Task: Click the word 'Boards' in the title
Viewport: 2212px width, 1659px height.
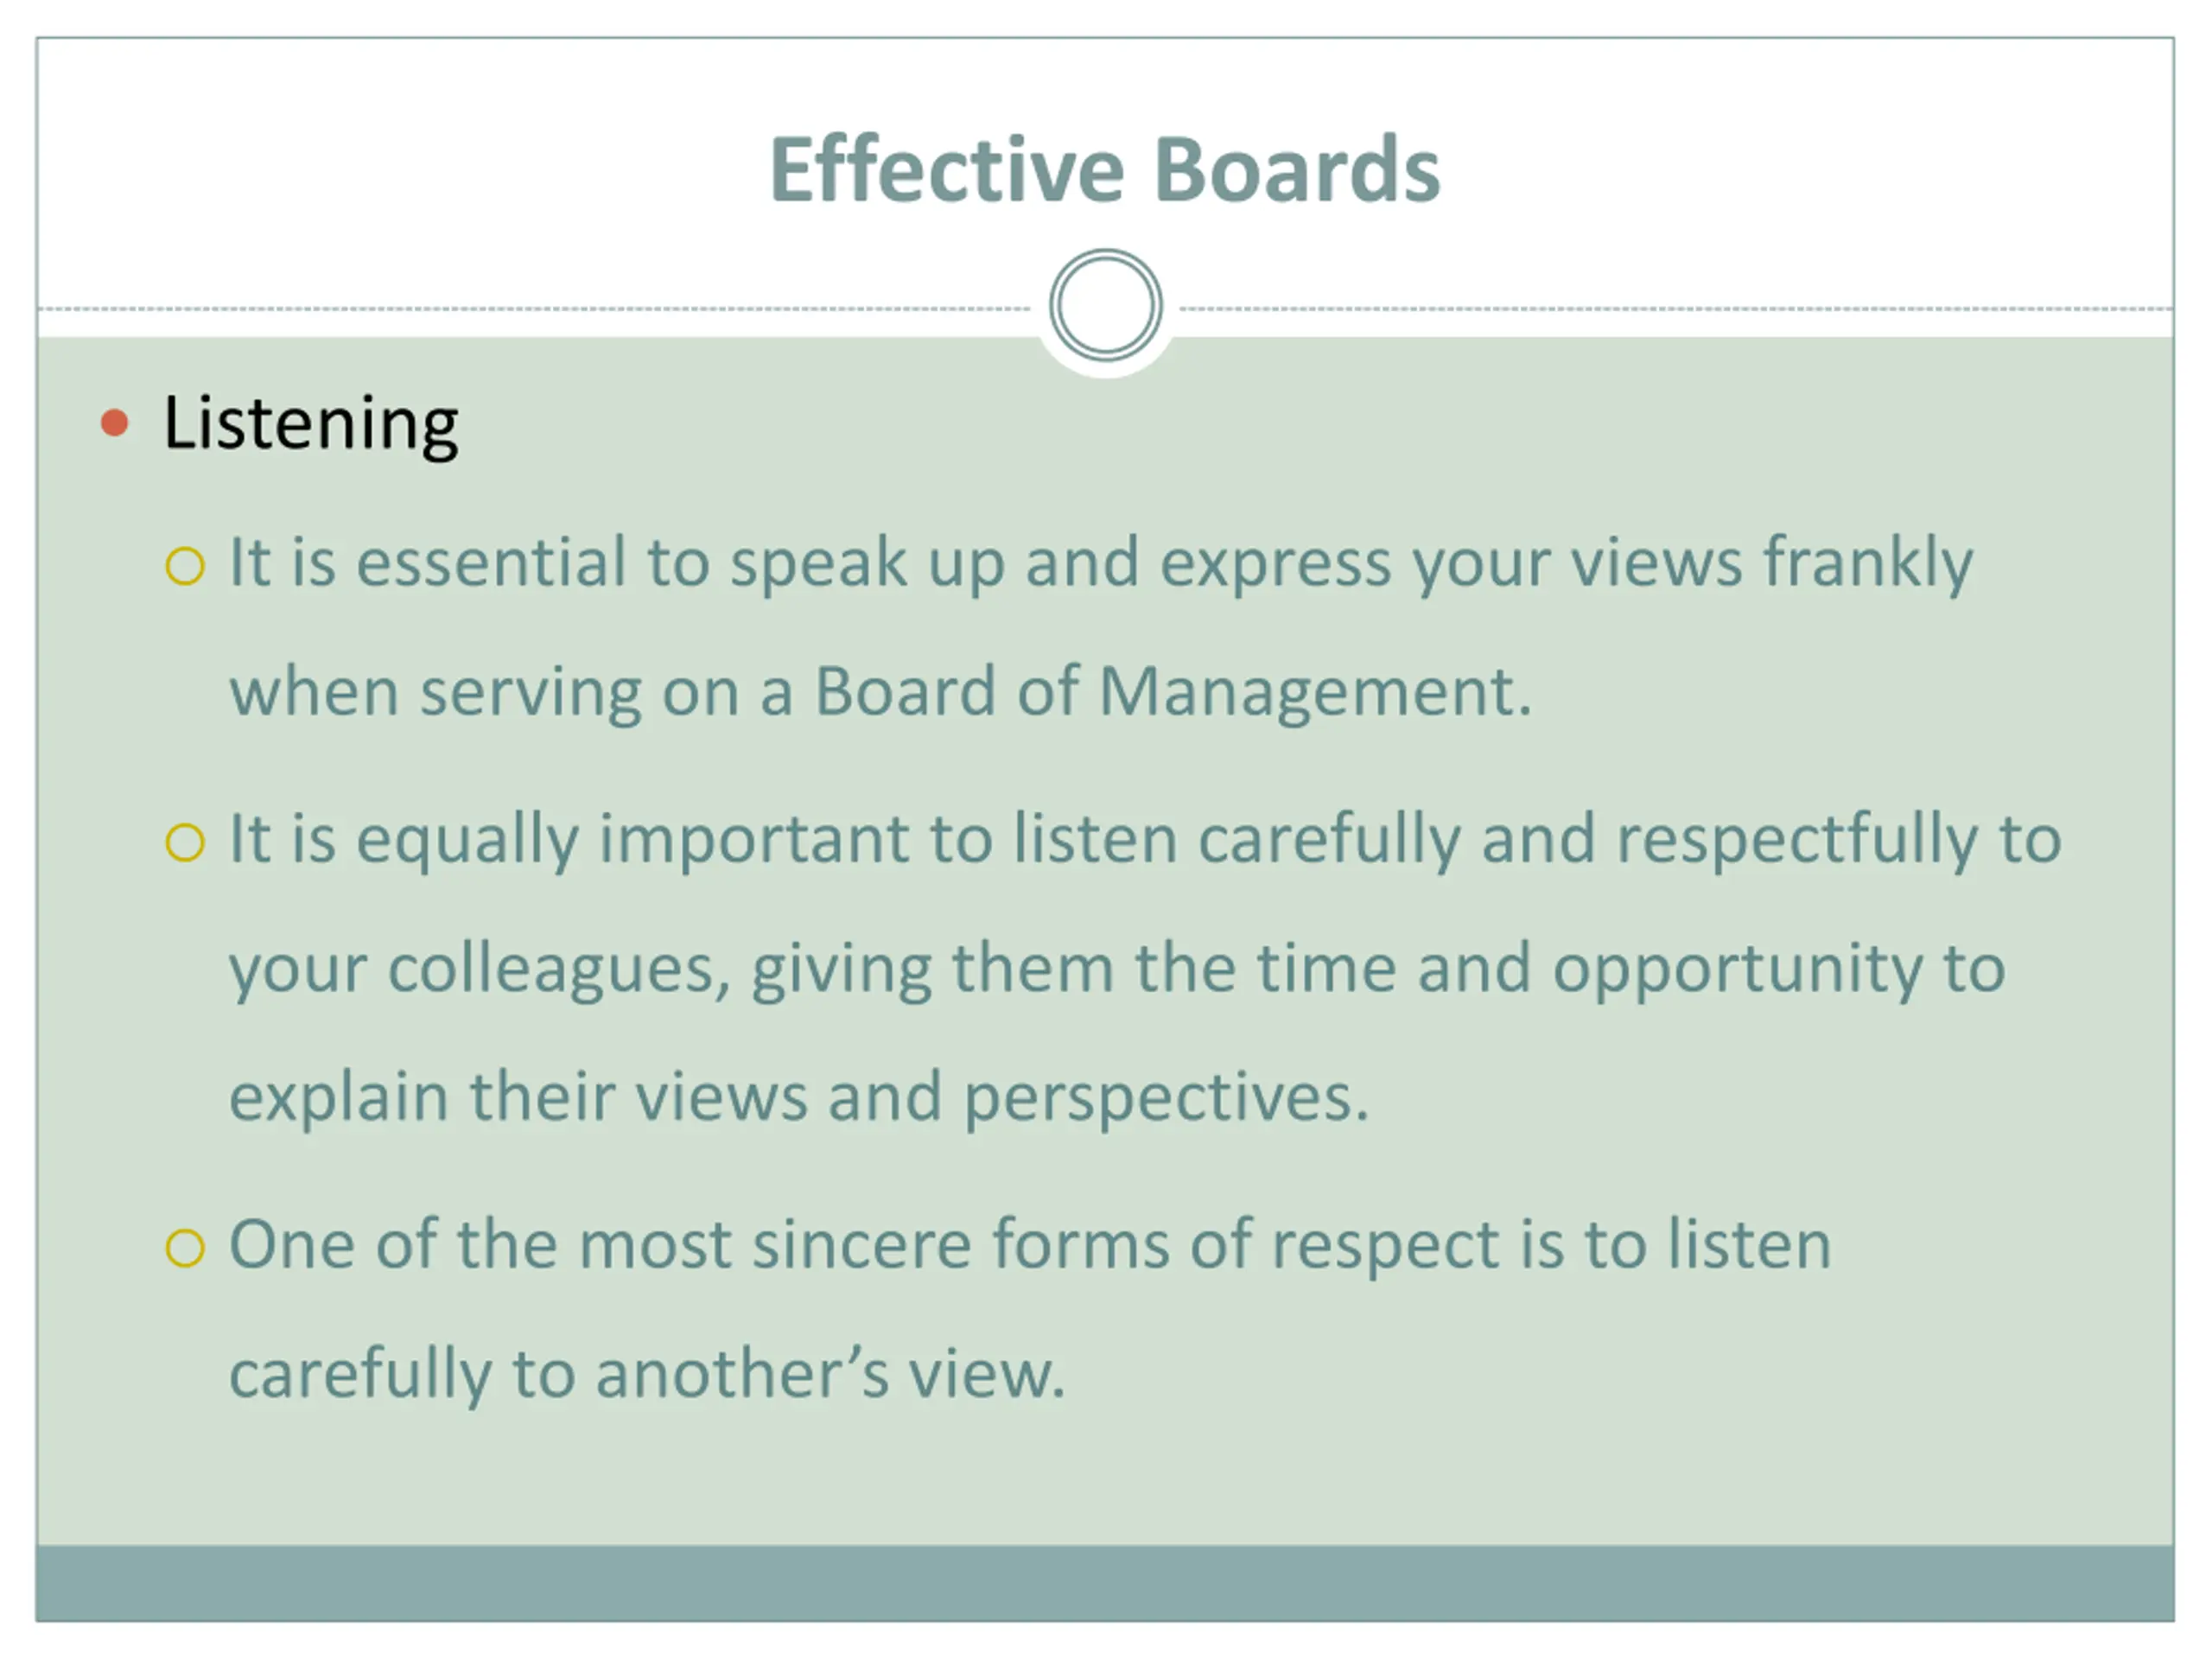Action: click(1297, 170)
